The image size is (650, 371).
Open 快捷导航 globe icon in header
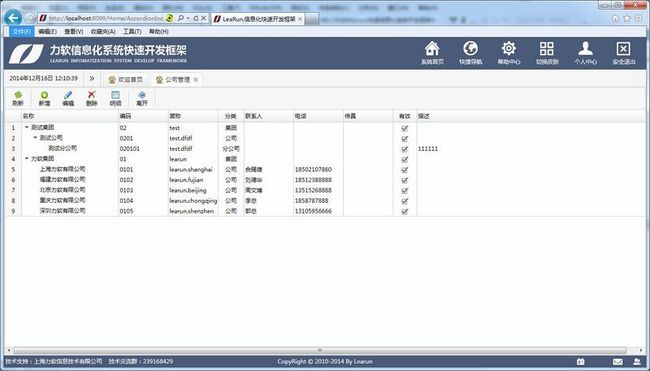pos(471,48)
